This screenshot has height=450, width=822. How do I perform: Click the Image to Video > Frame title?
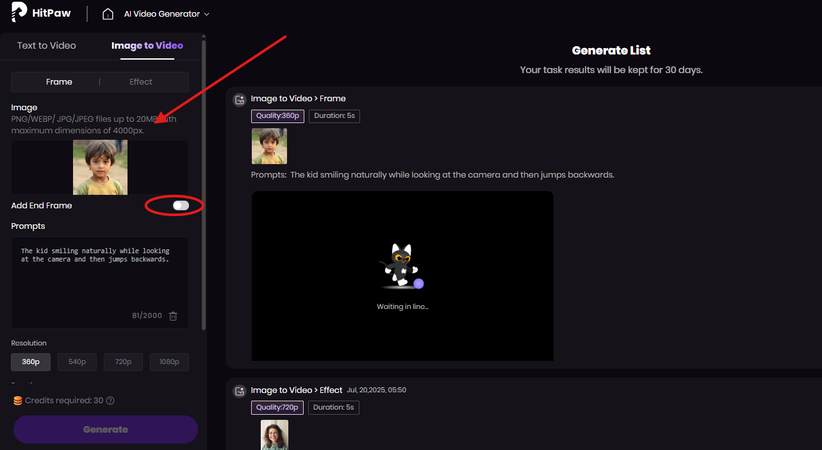point(298,99)
